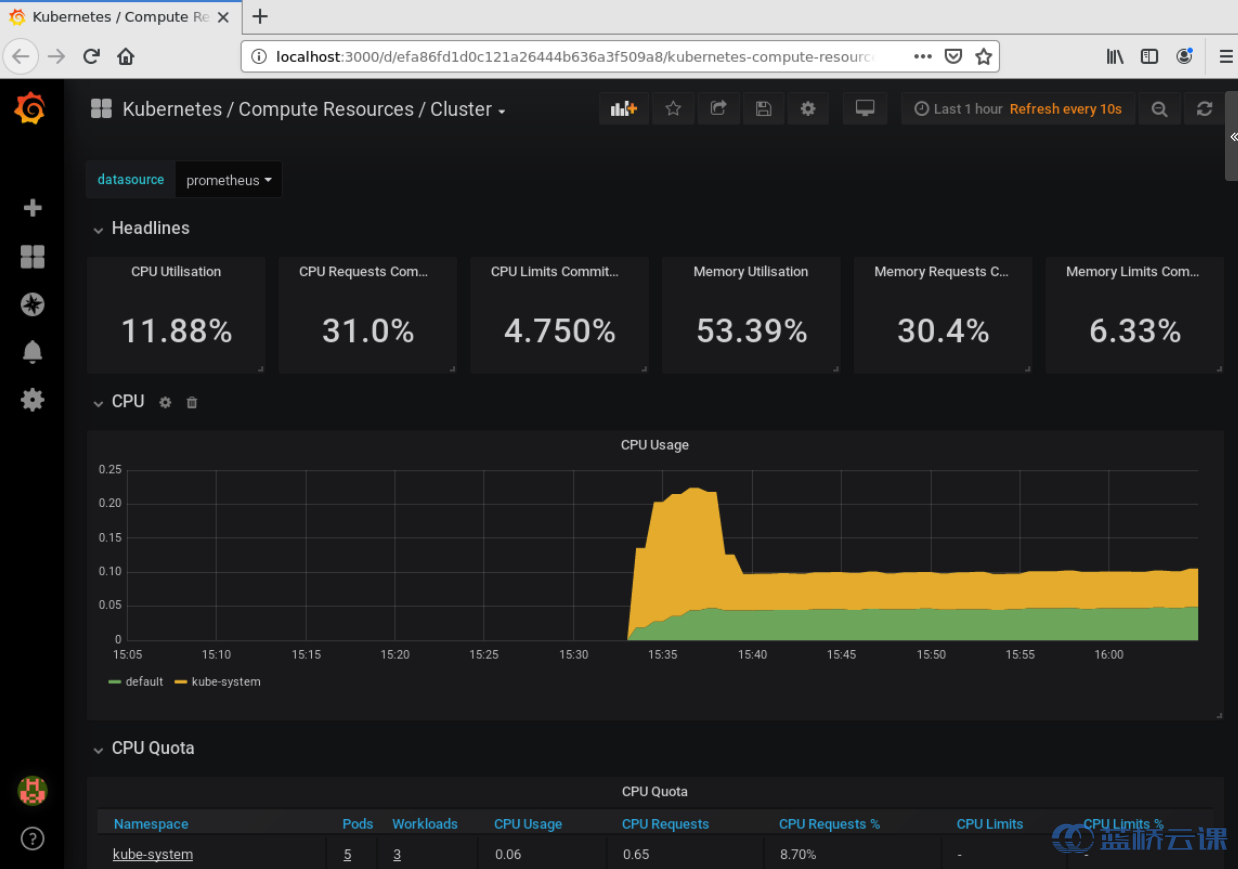The image size is (1238, 869).
Task: Cycle view mode with monitor icon
Action: (865, 109)
